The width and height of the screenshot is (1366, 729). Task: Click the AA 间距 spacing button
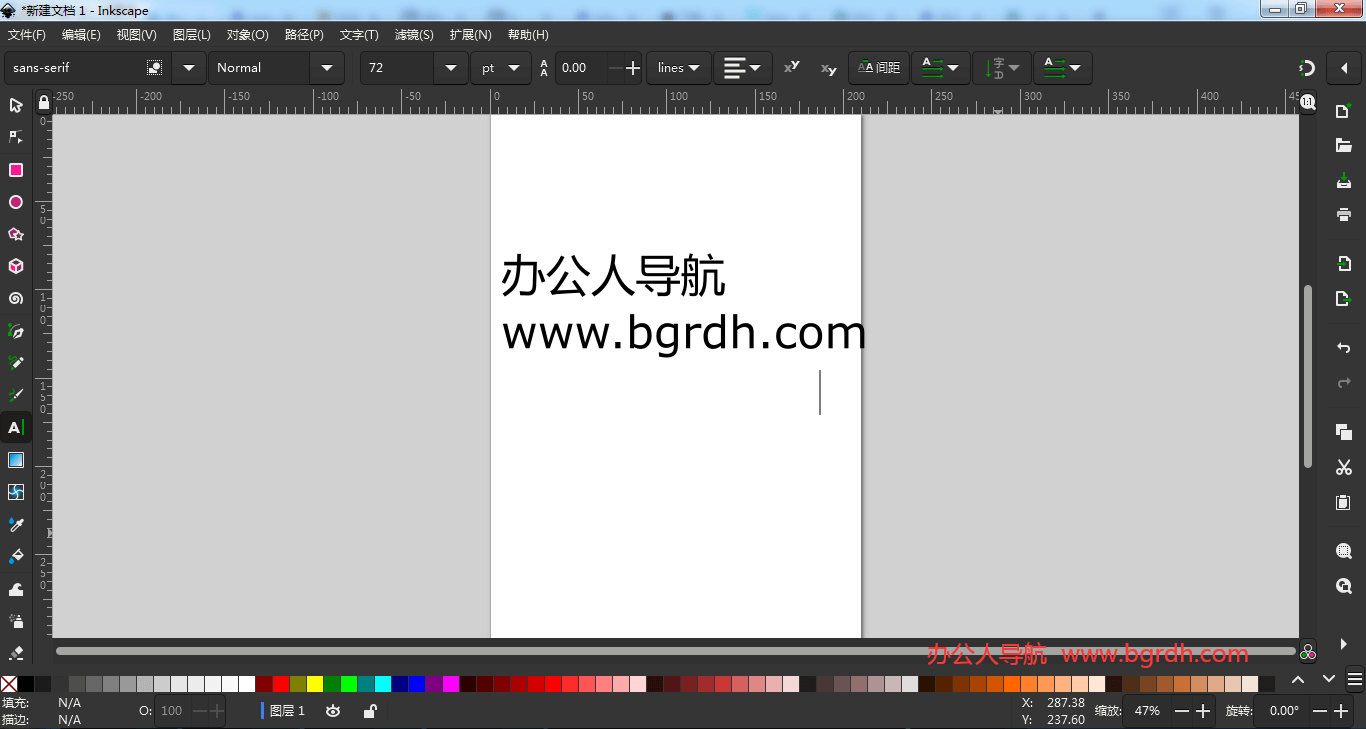[878, 68]
